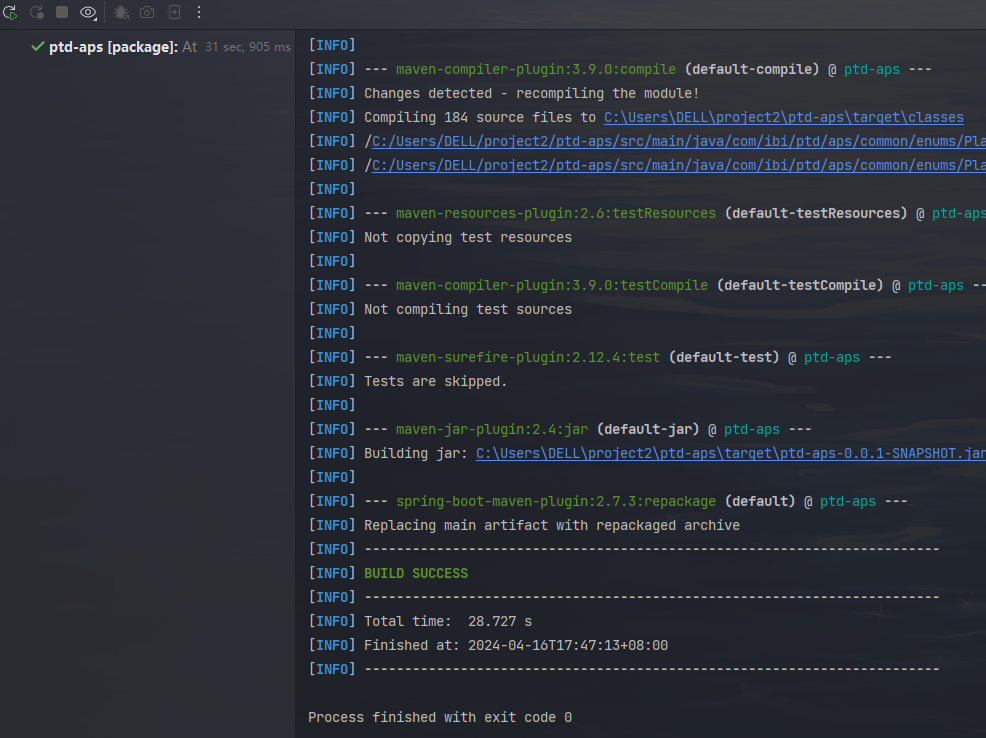Click the camera thread dump icon
This screenshot has width=986, height=738.
pos(147,12)
